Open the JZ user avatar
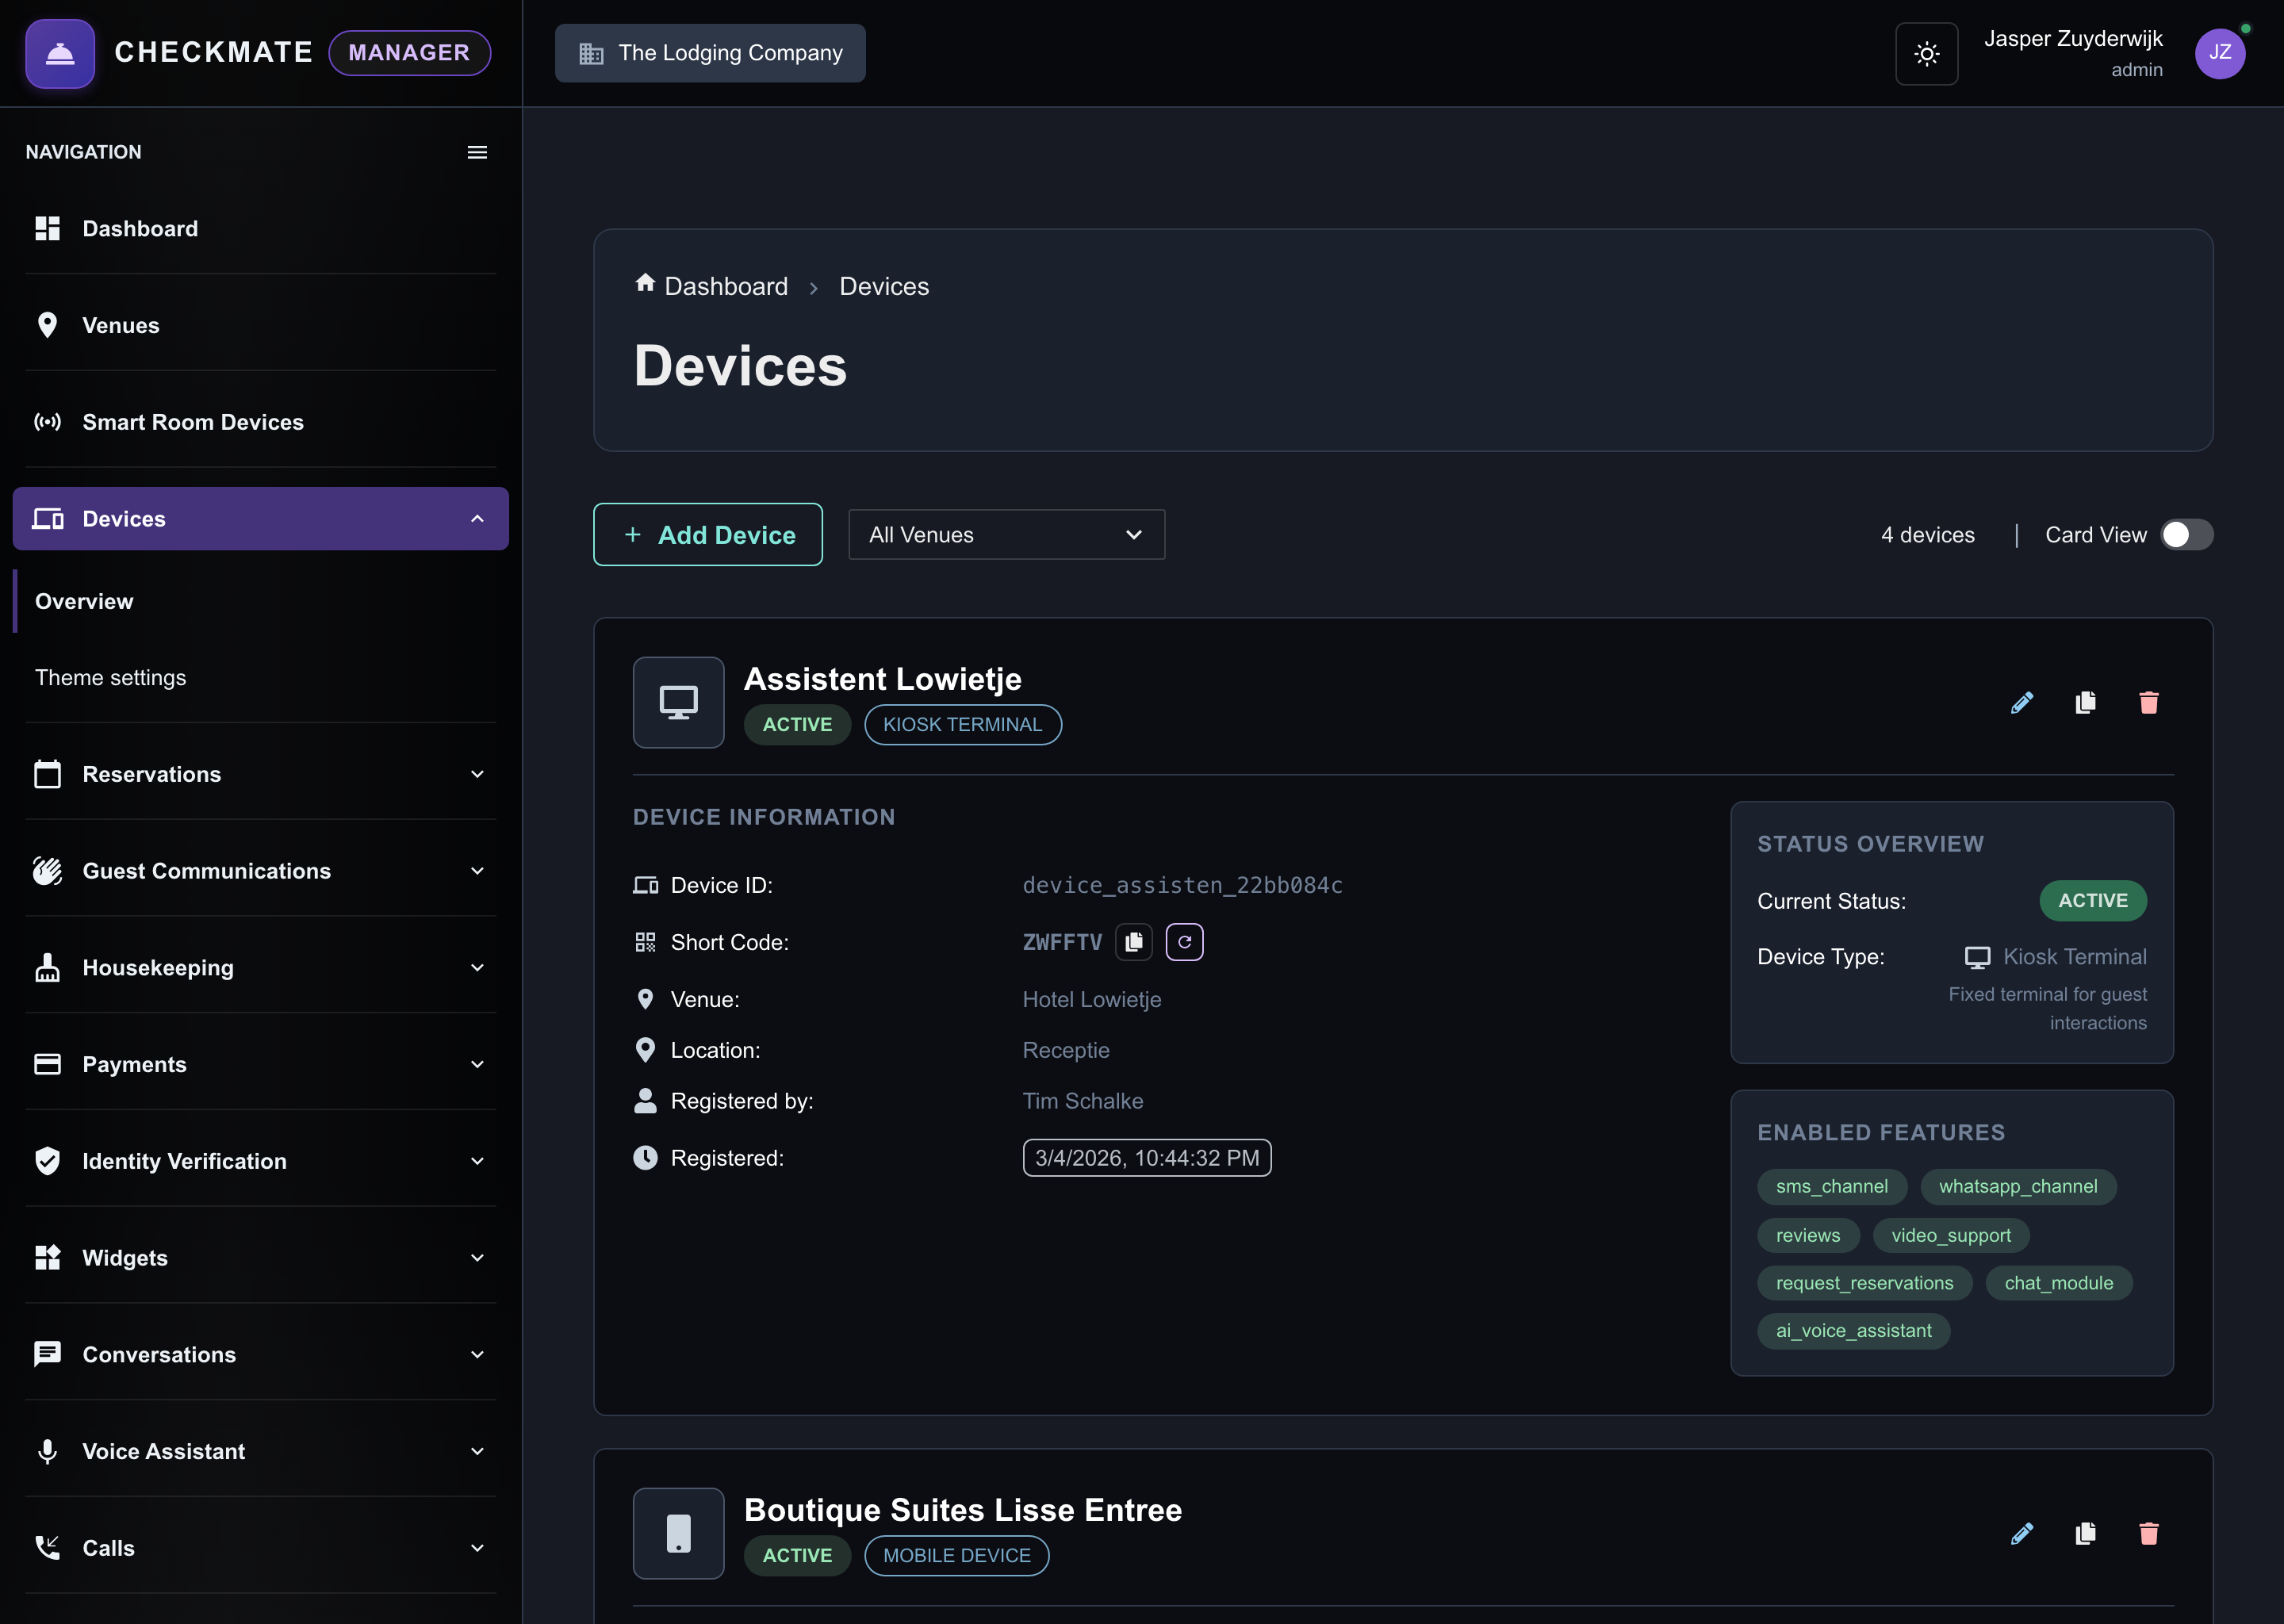Screen dimensions: 2284x1624 pos(2219,53)
